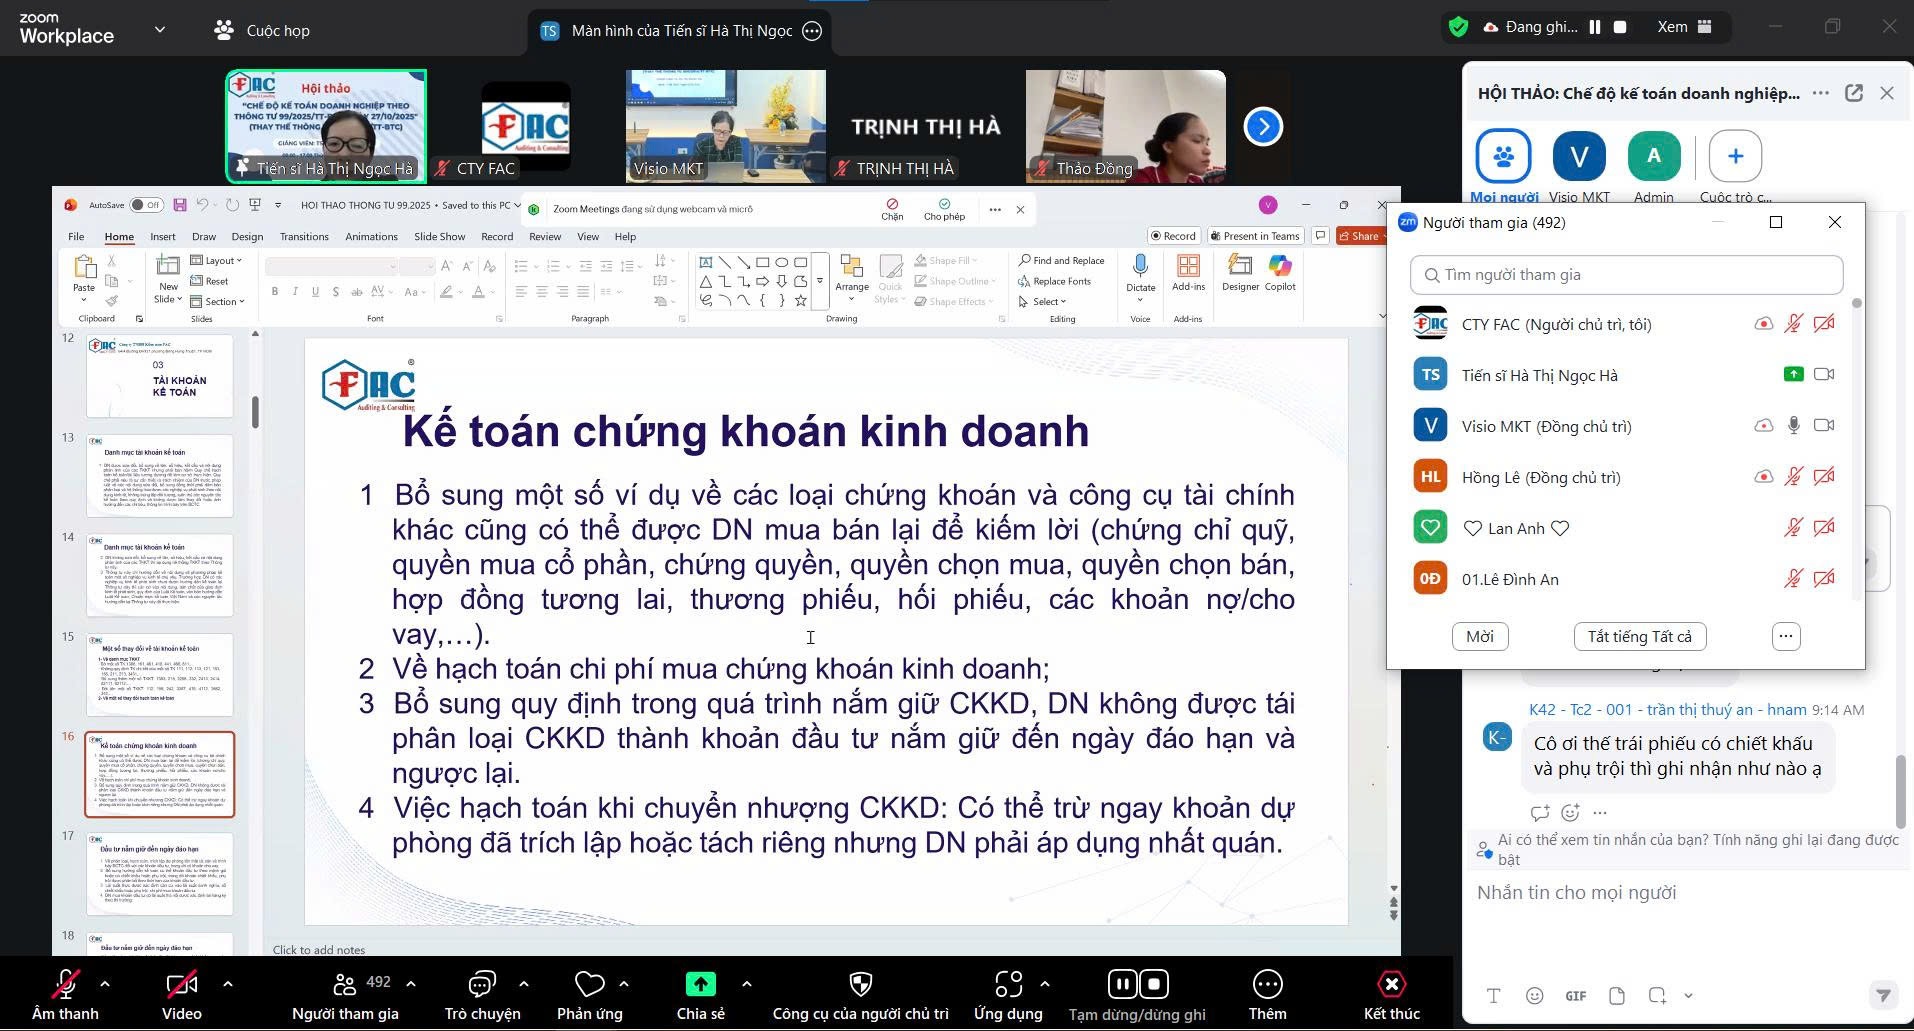The width and height of the screenshot is (1914, 1031).
Task: Pause the recording in bottom toolbar
Action: (1122, 985)
